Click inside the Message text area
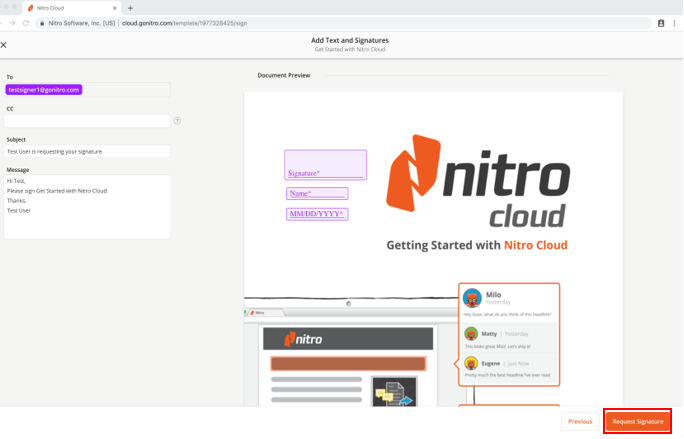Image resolution: width=684 pixels, height=439 pixels. pos(87,207)
